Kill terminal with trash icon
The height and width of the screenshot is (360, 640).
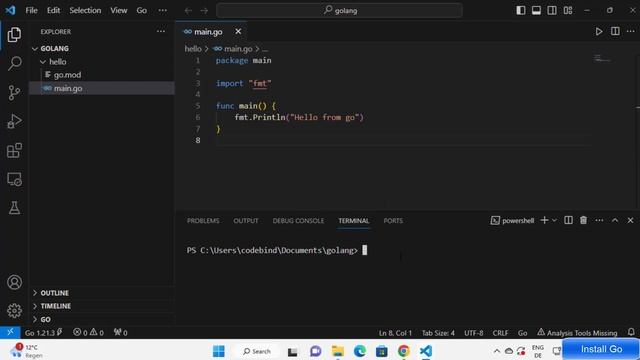(584, 220)
